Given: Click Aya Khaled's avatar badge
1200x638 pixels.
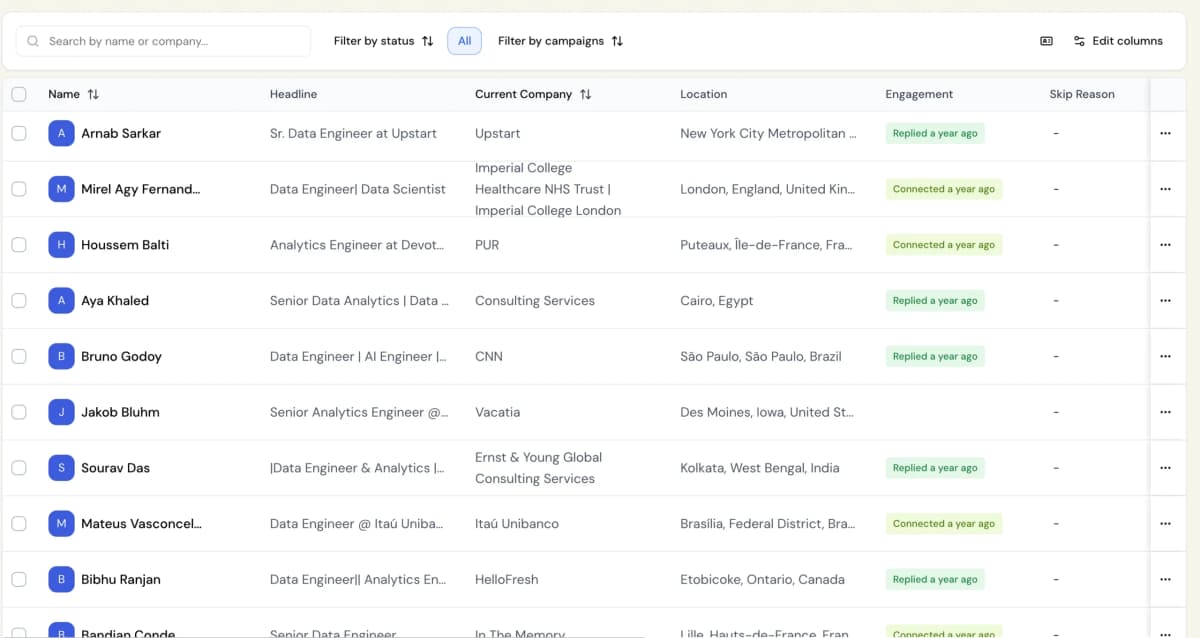Looking at the screenshot, I should point(61,301).
